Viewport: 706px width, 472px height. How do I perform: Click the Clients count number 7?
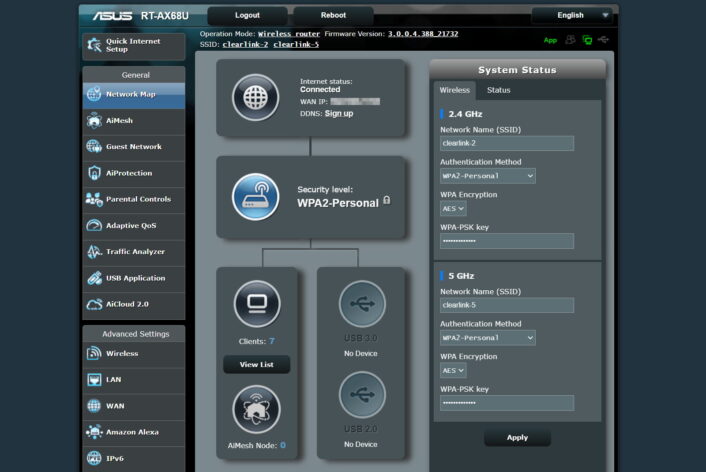pos(272,341)
